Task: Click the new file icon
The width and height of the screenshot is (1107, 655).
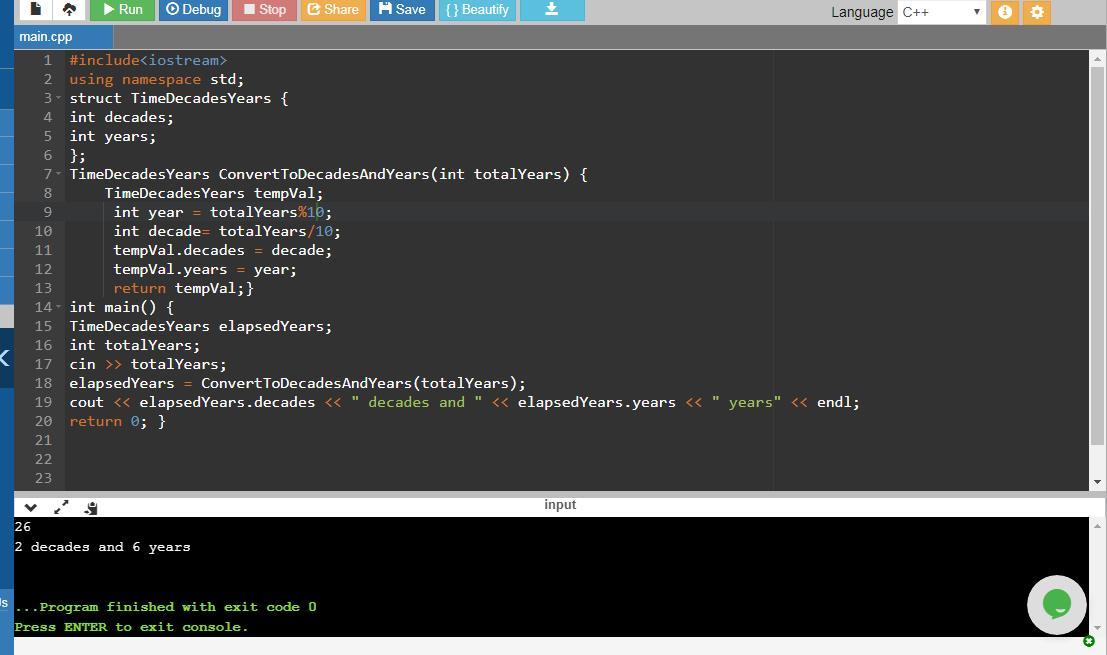Action: 35,10
